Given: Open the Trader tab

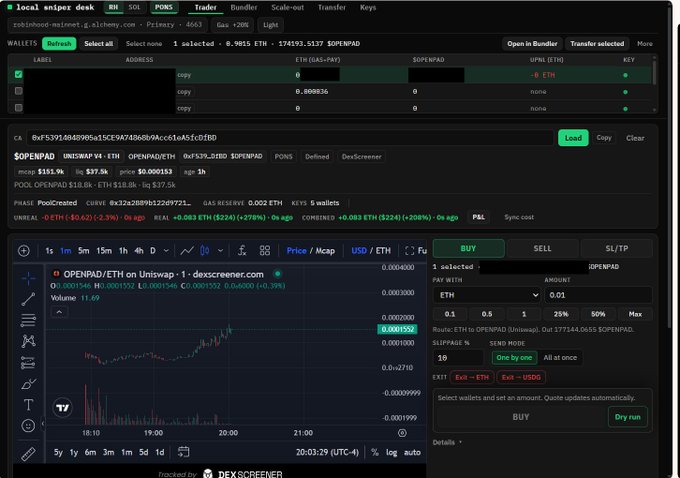Looking at the screenshot, I should [206, 7].
